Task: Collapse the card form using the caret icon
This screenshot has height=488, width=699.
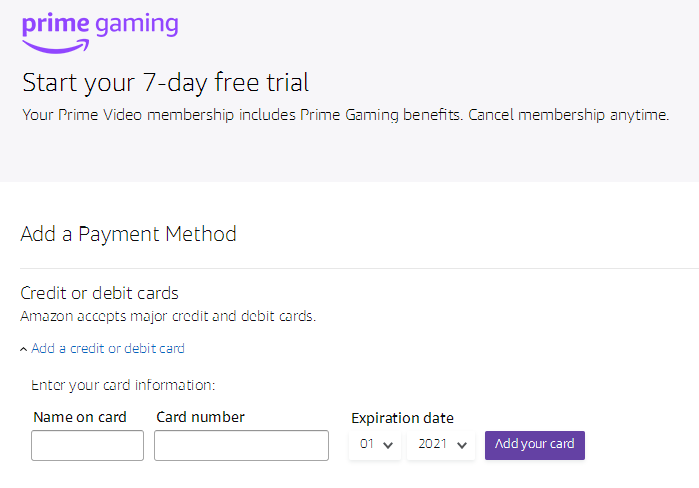Action: point(24,349)
